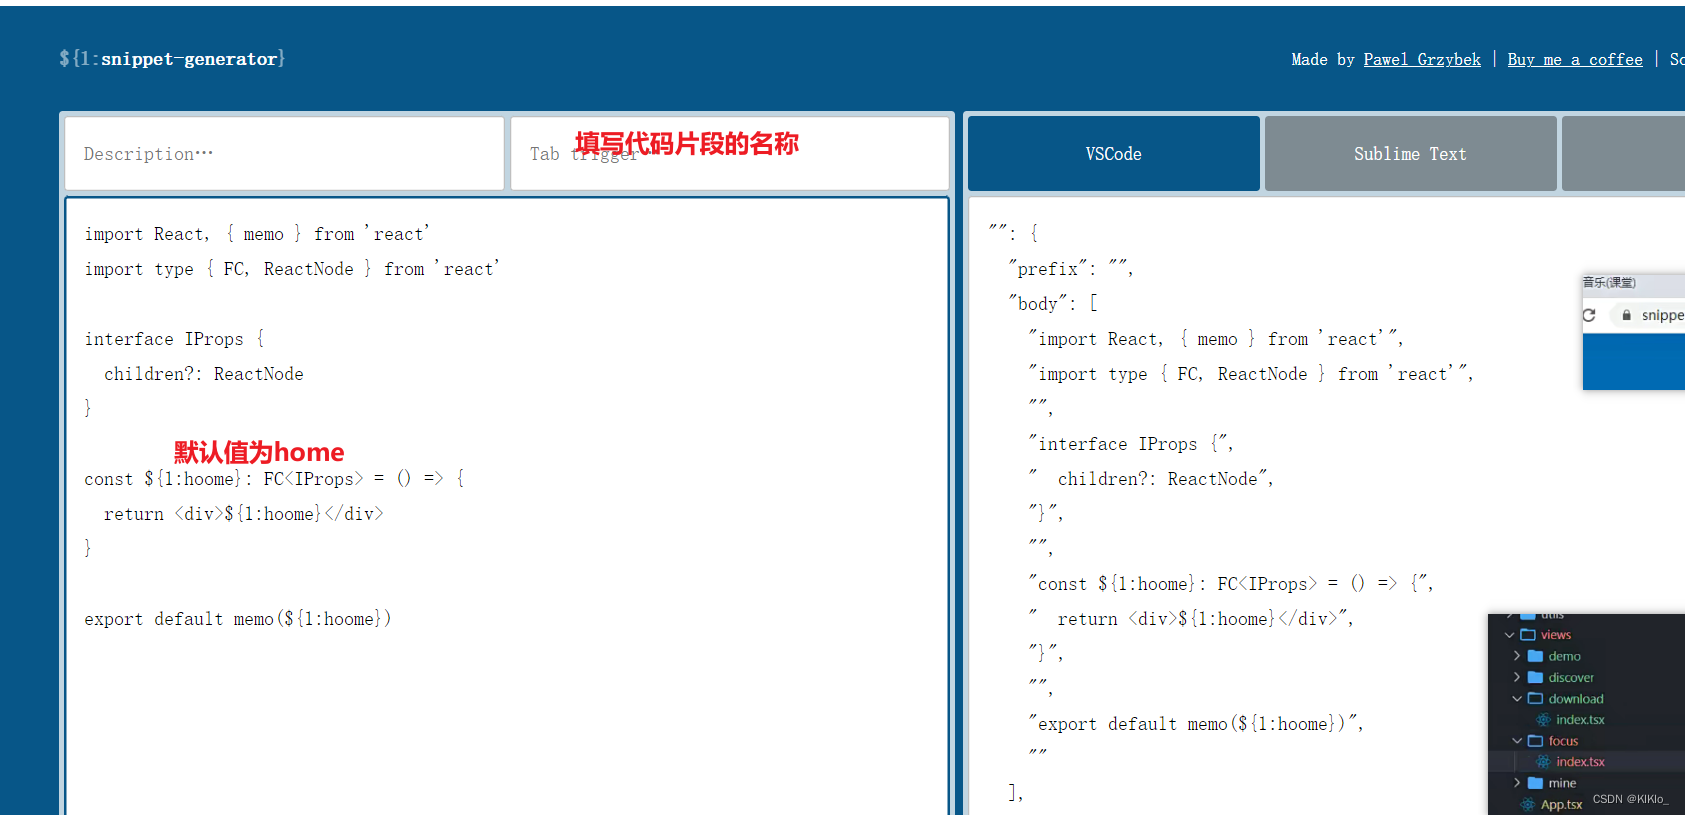
Task: Click the discover folder icon in the file tree
Action: pos(1535,677)
